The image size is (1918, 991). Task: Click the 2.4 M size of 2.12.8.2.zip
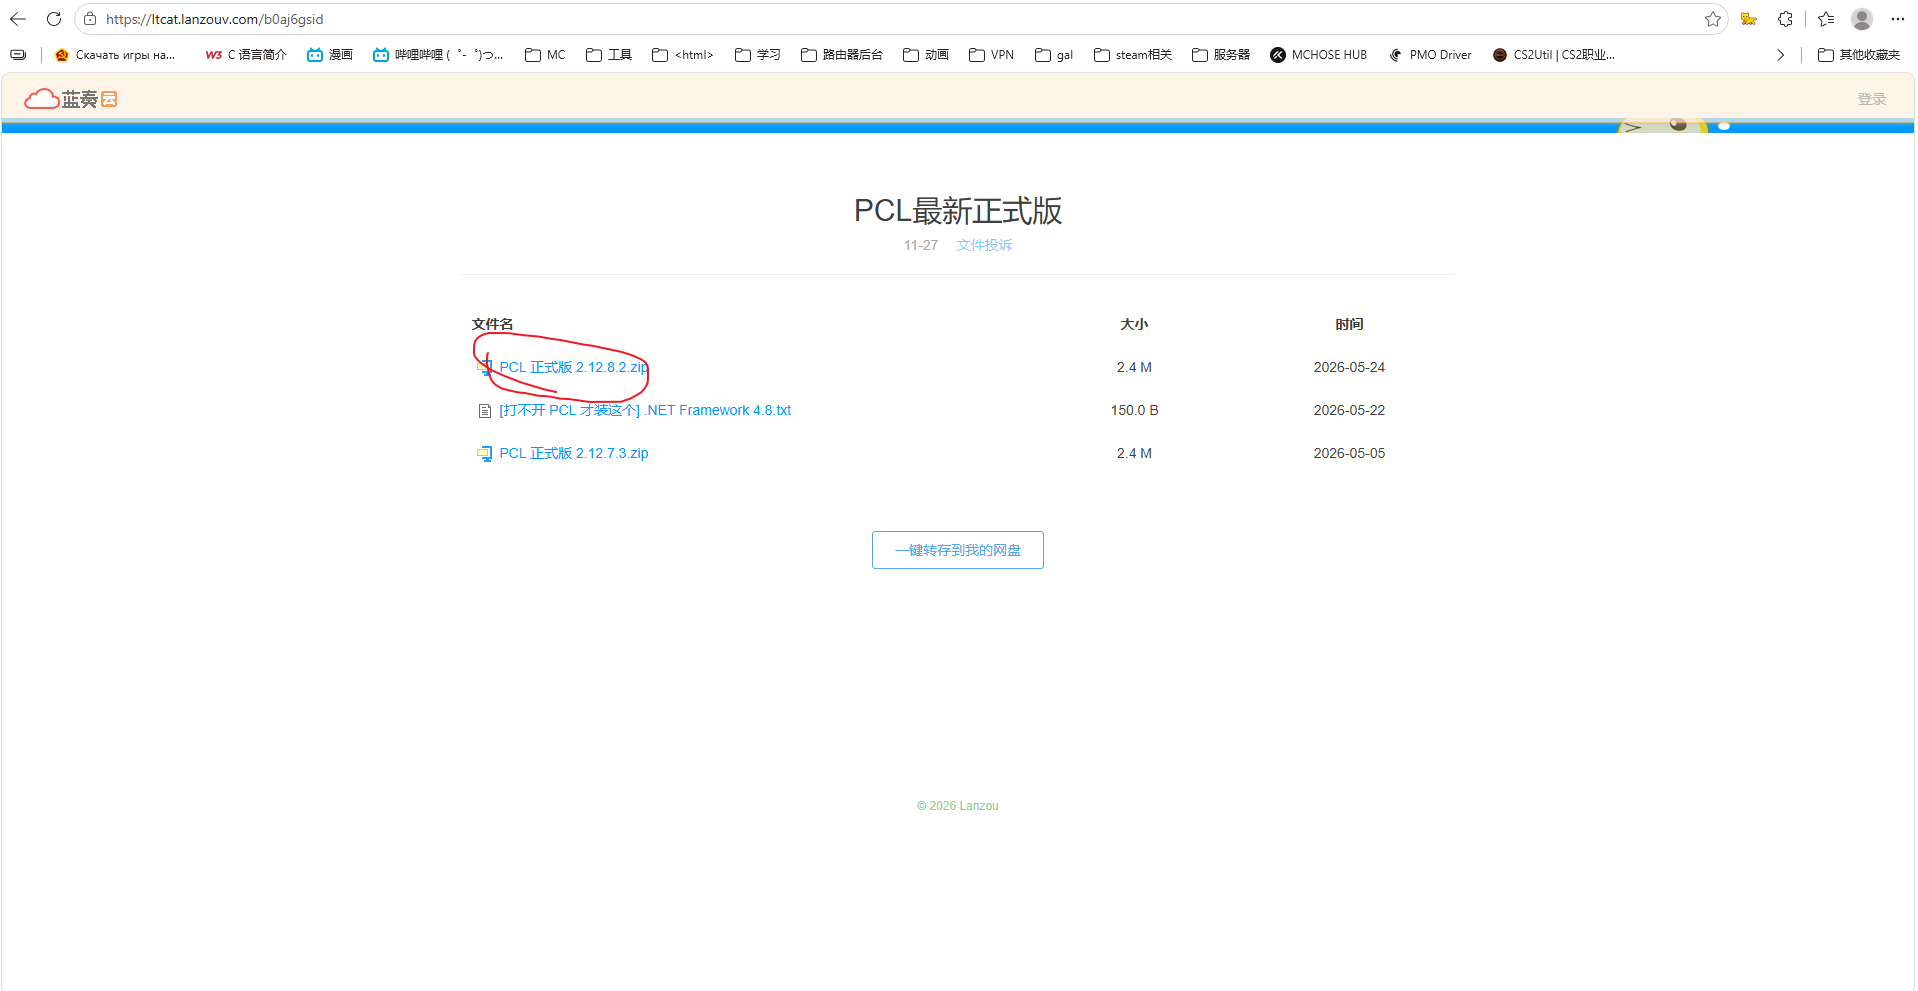1134,368
